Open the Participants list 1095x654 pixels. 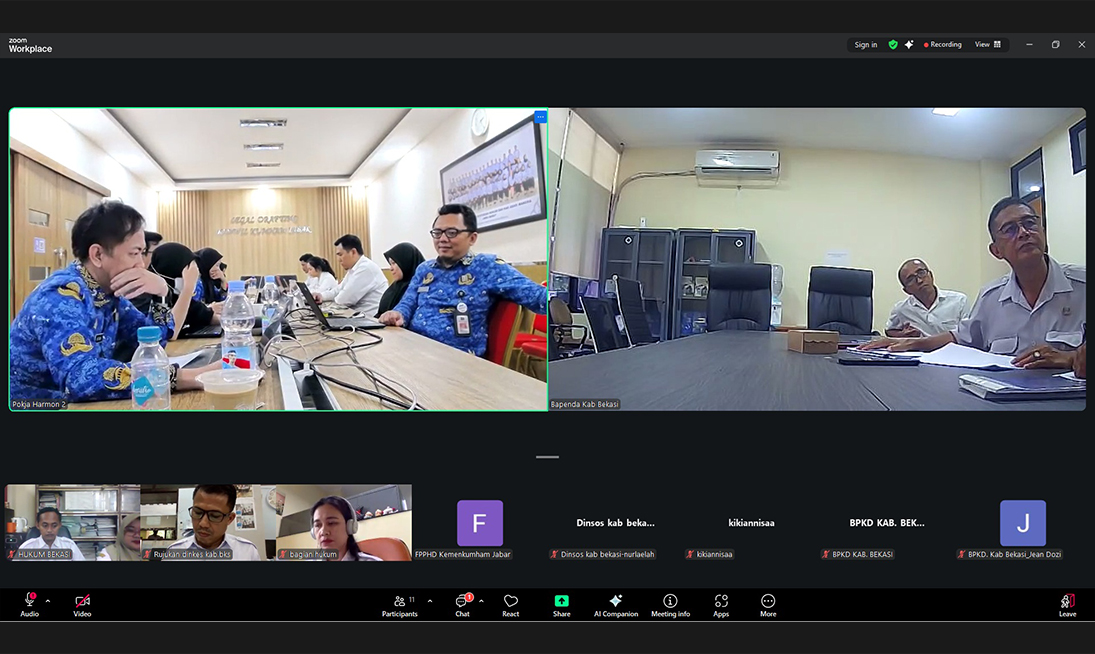400,605
